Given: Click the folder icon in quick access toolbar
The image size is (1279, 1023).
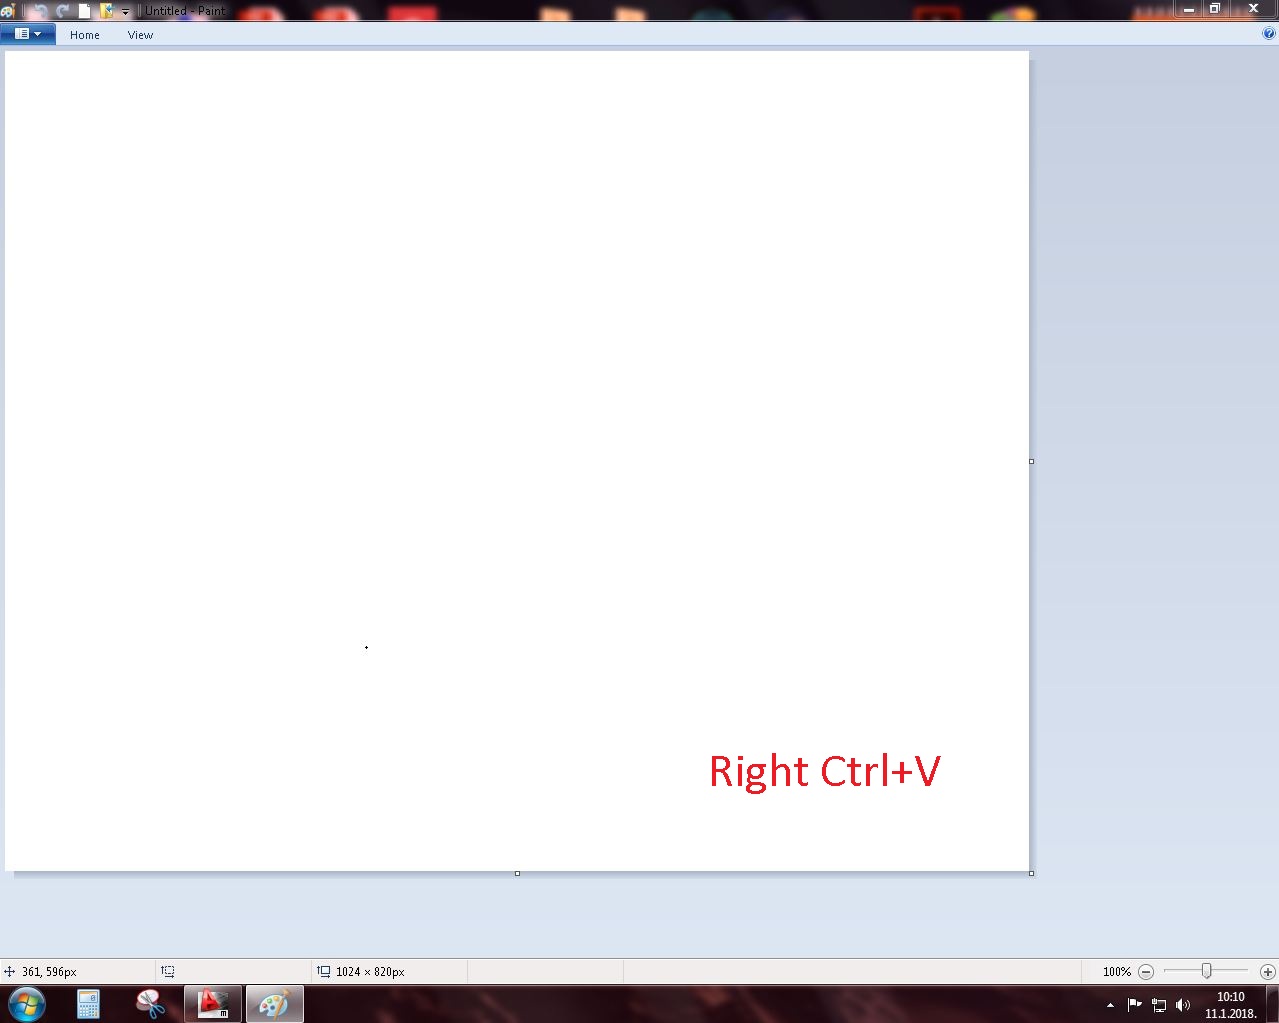Looking at the screenshot, I should point(107,11).
